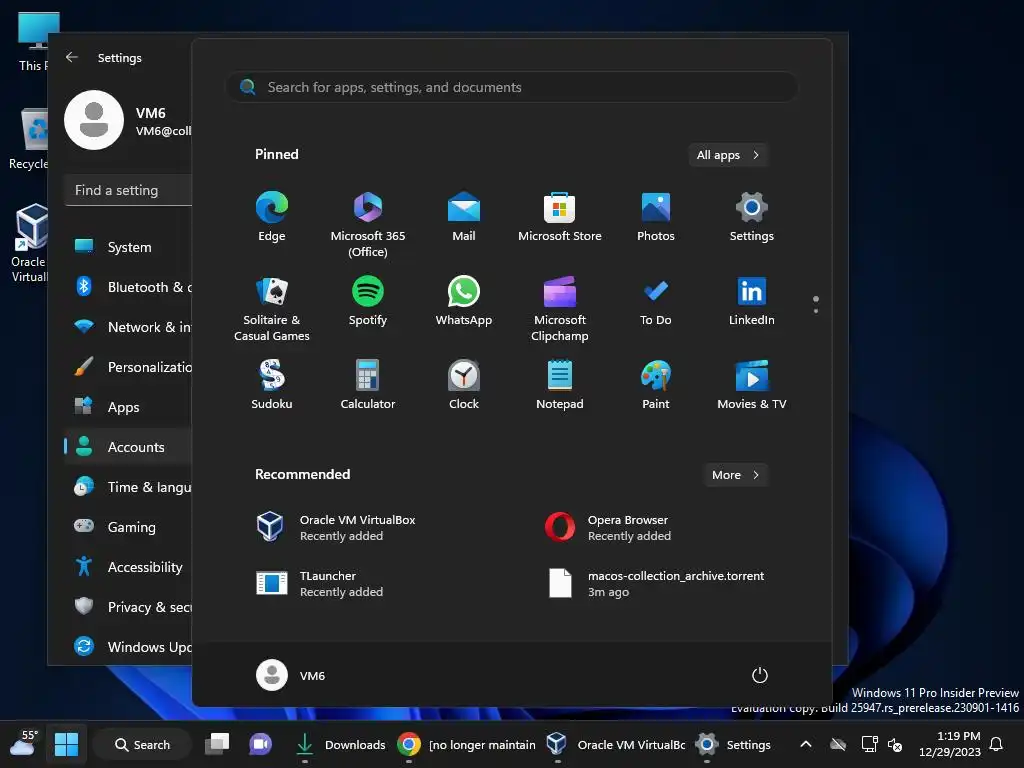The image size is (1024, 768).
Task: Click the muted volume tray icon
Action: tap(895, 744)
